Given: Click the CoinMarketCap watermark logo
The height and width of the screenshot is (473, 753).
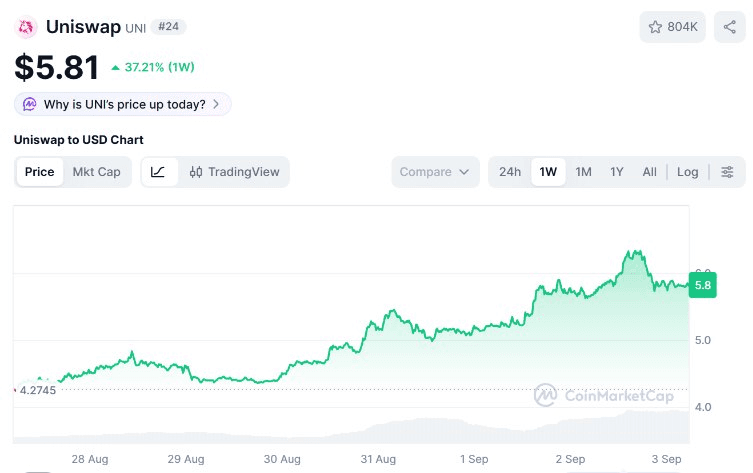Looking at the screenshot, I should point(604,395).
